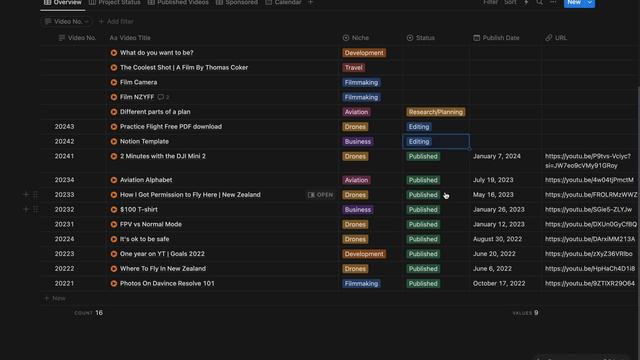This screenshot has height=360, width=640.
Task: Click the Filter button in toolbar
Action: (491, 2)
